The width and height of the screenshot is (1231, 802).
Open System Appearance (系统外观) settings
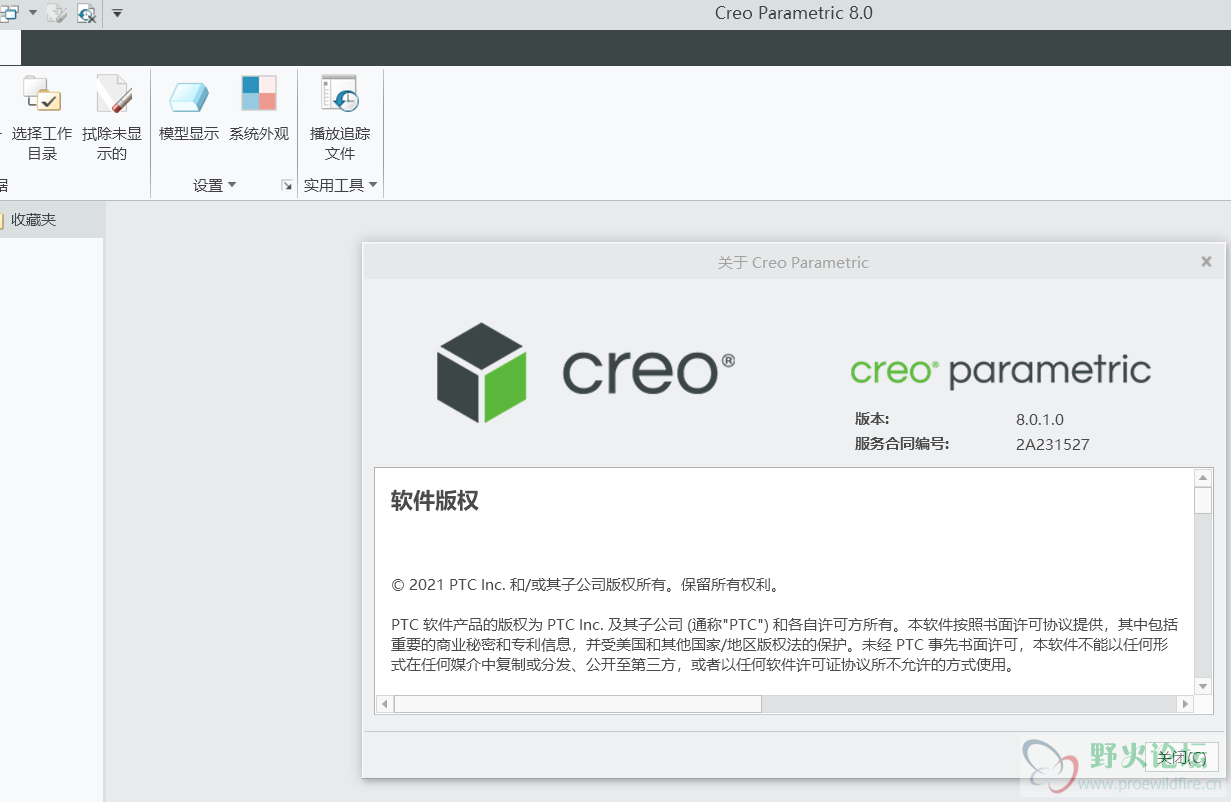[x=259, y=108]
